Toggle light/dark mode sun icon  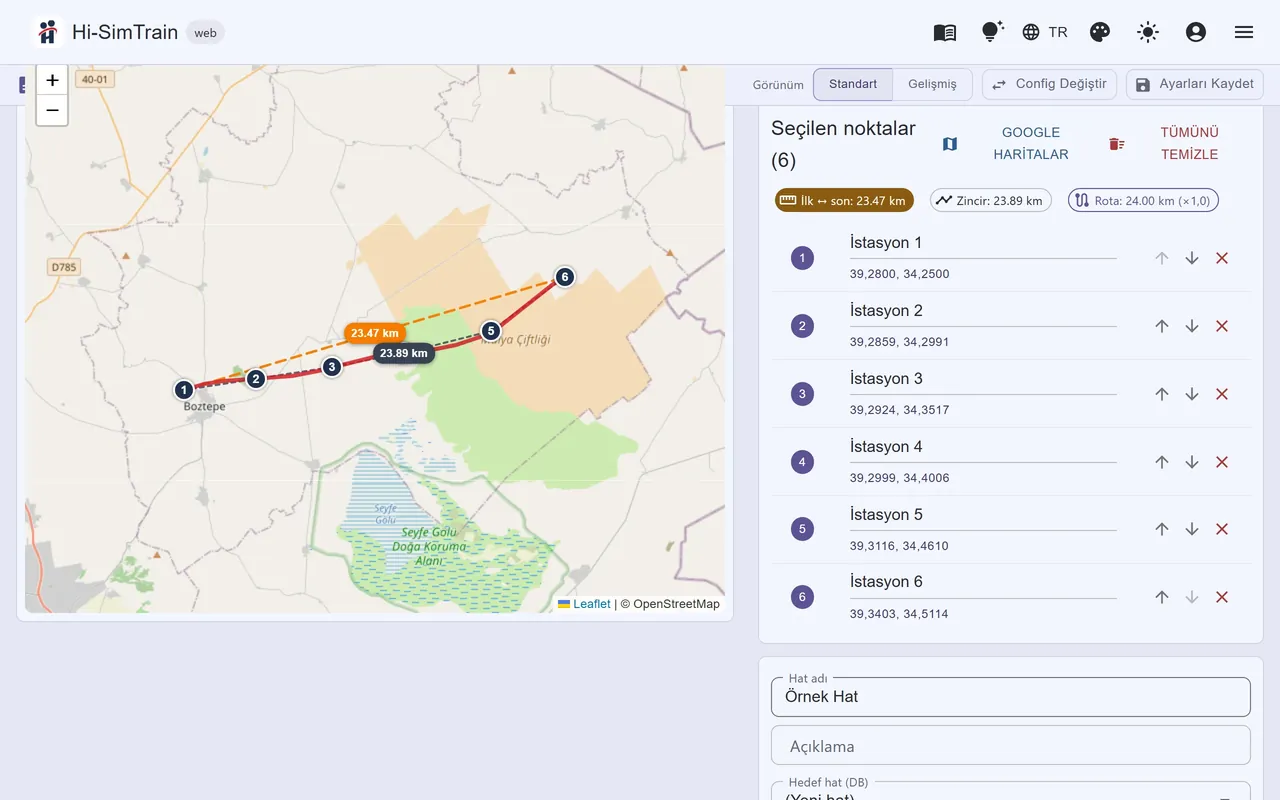click(x=1148, y=32)
